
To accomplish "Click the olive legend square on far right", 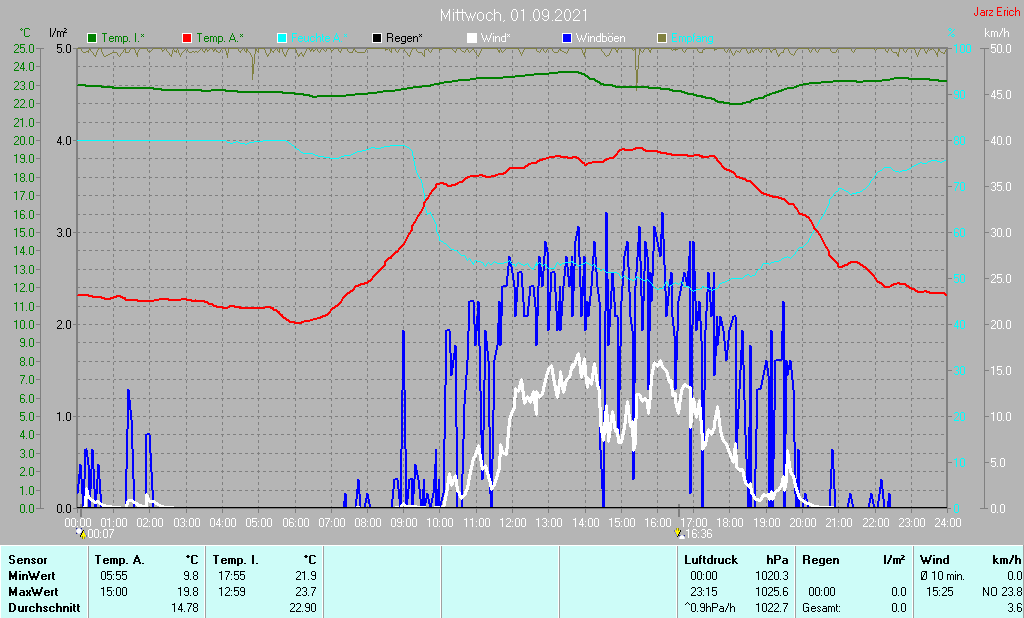I will click(x=661, y=38).
